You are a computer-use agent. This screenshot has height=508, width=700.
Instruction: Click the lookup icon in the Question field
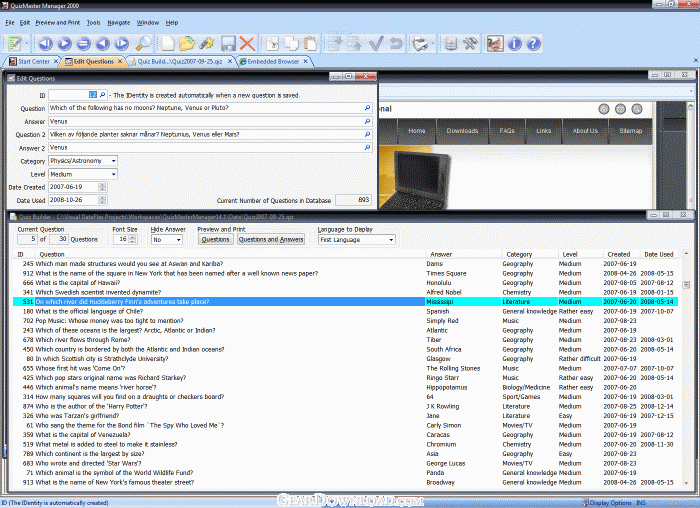367,108
